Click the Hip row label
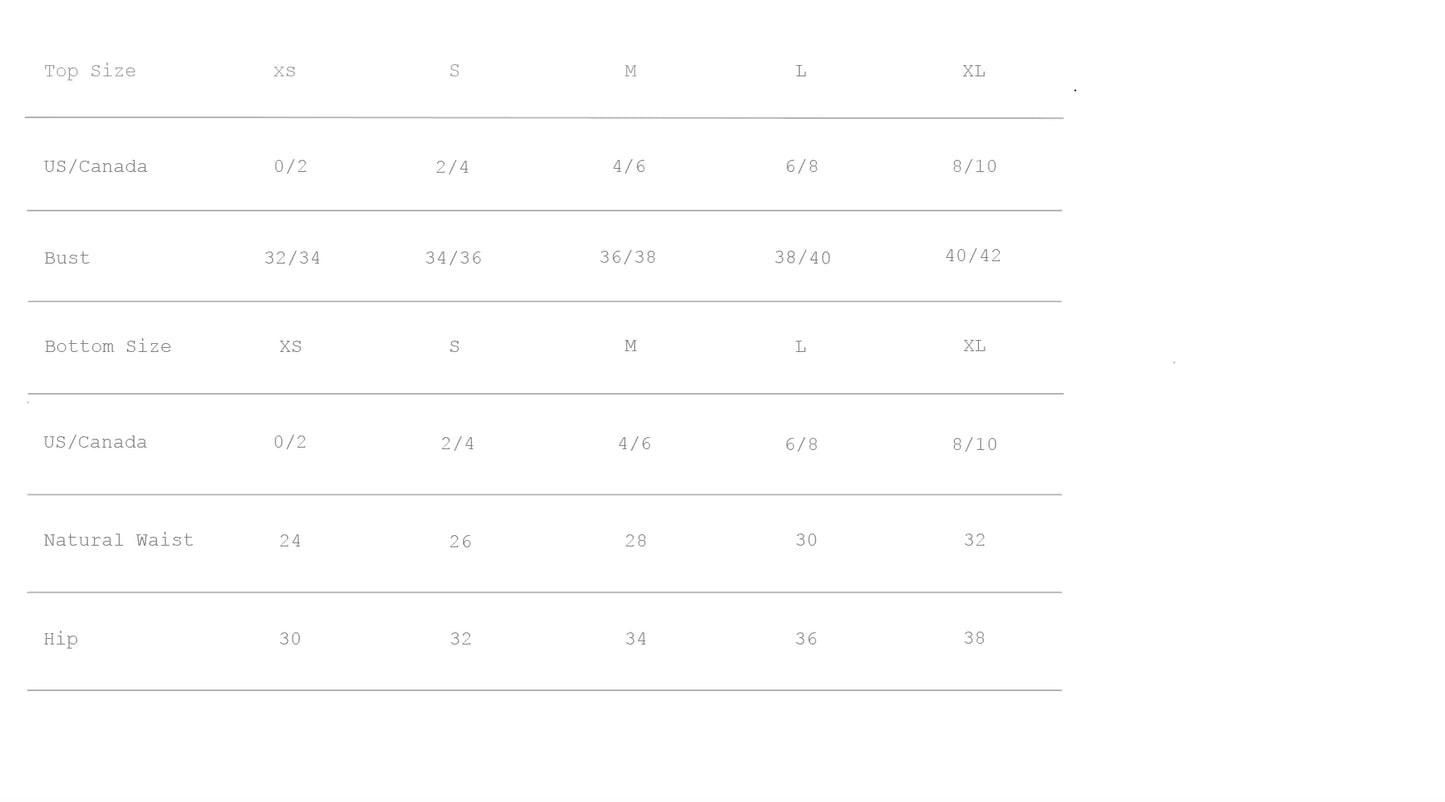Screen dimensions: 1445x802 (x=61, y=639)
